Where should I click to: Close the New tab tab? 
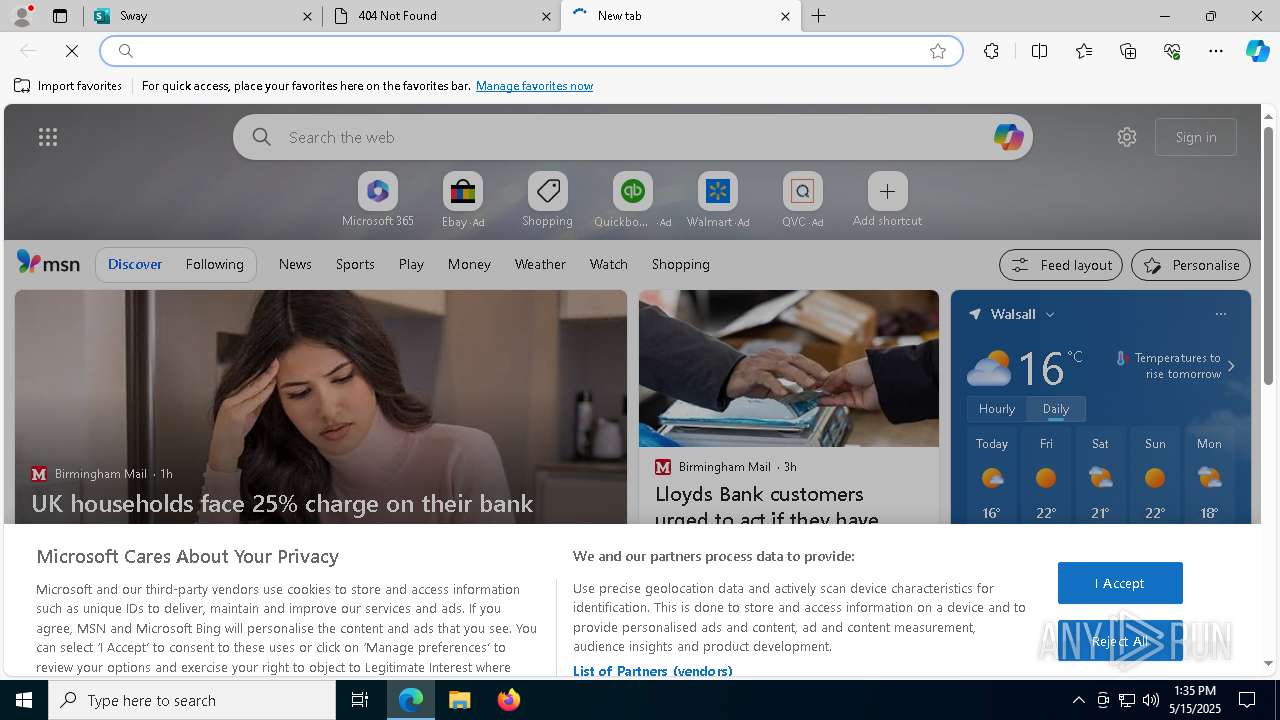coord(785,16)
